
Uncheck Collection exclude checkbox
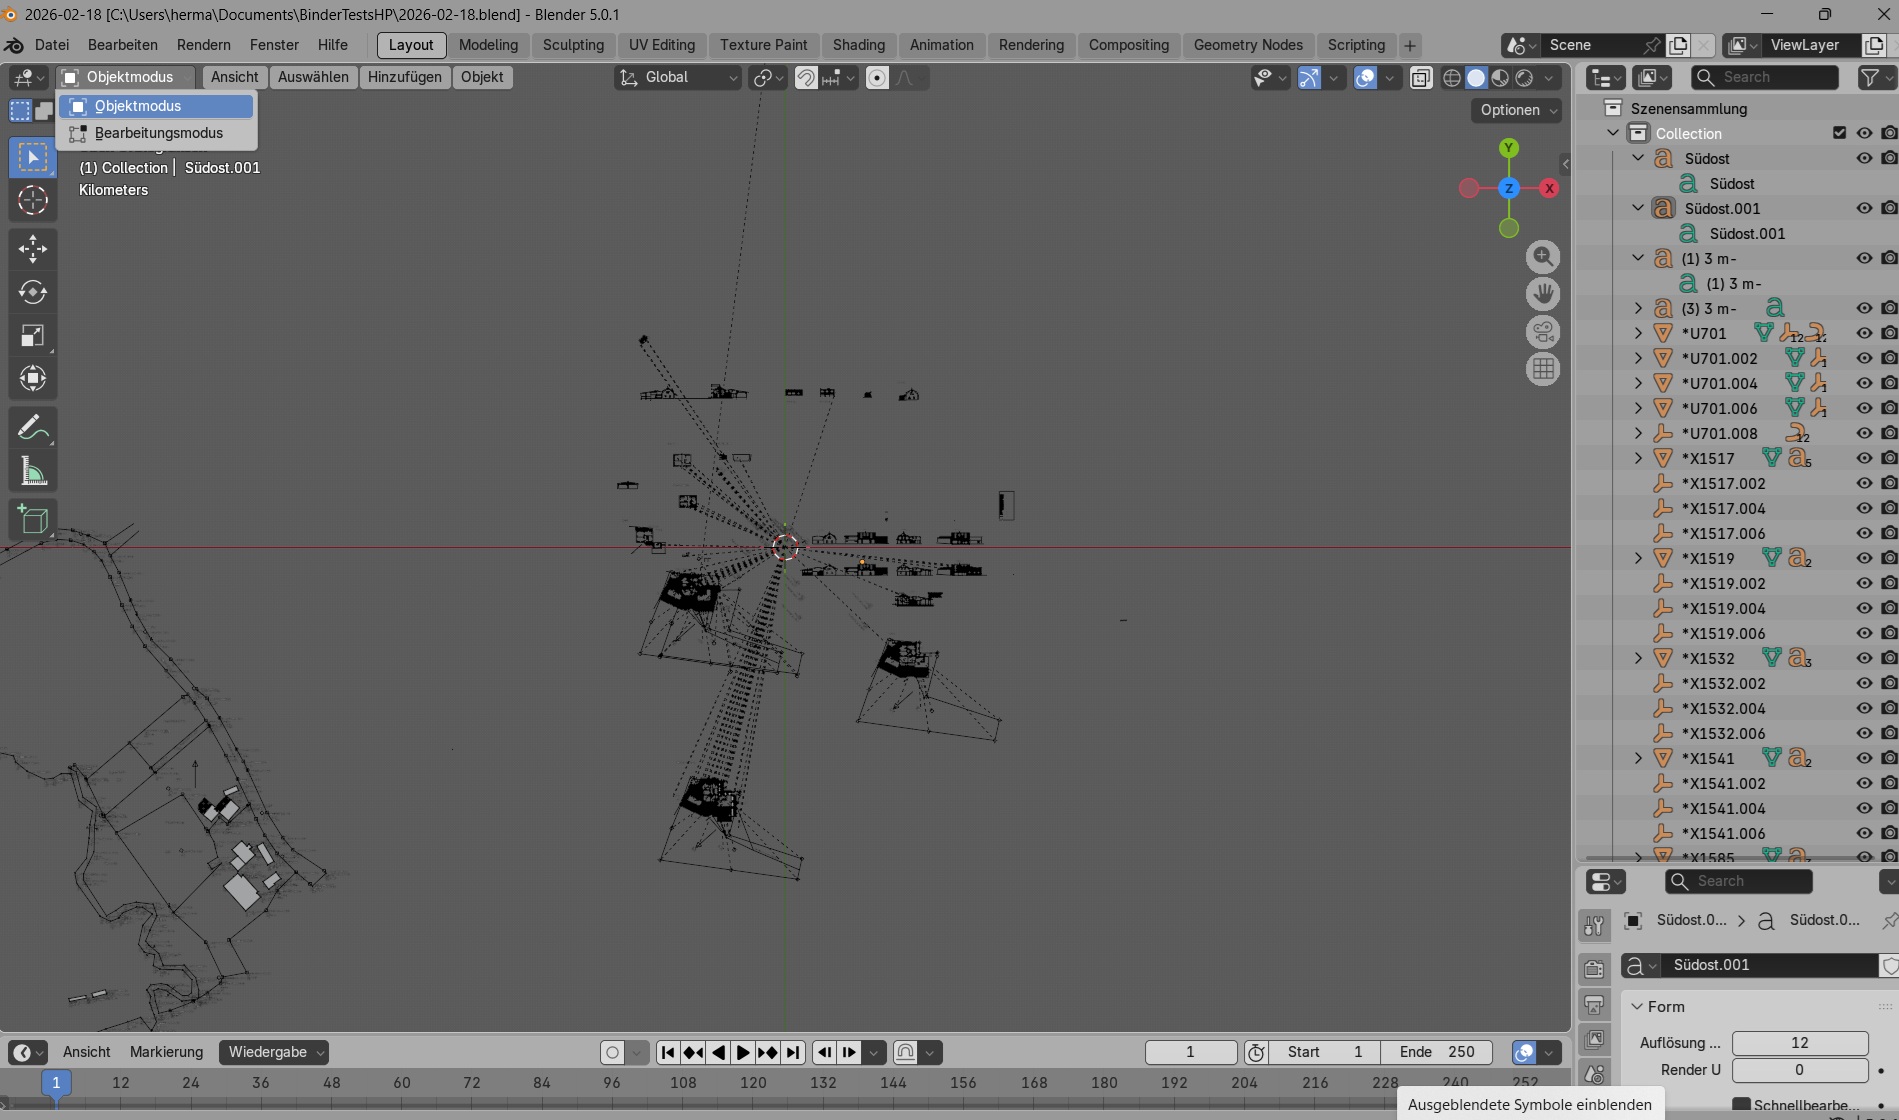pos(1839,133)
